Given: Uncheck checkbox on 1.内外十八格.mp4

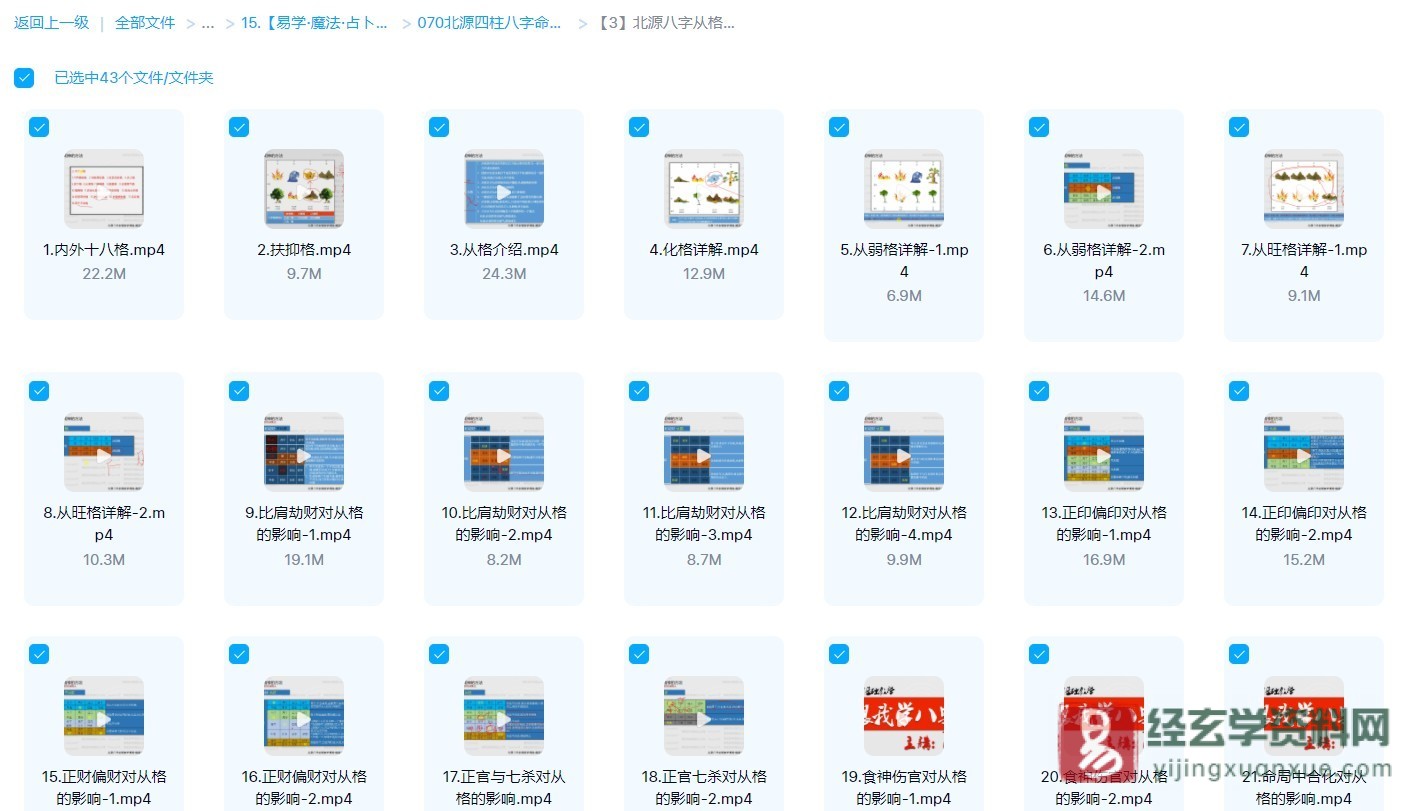Looking at the screenshot, I should coord(39,127).
